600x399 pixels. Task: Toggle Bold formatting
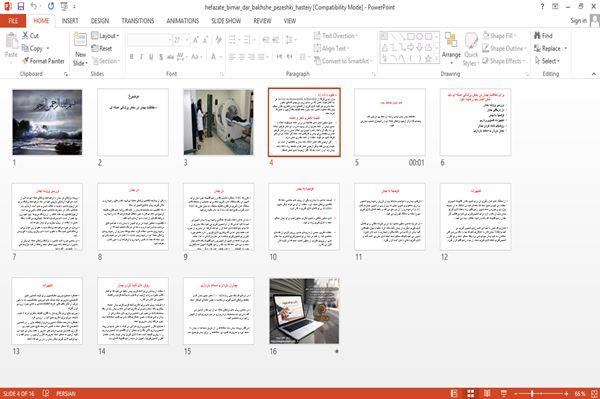click(132, 57)
